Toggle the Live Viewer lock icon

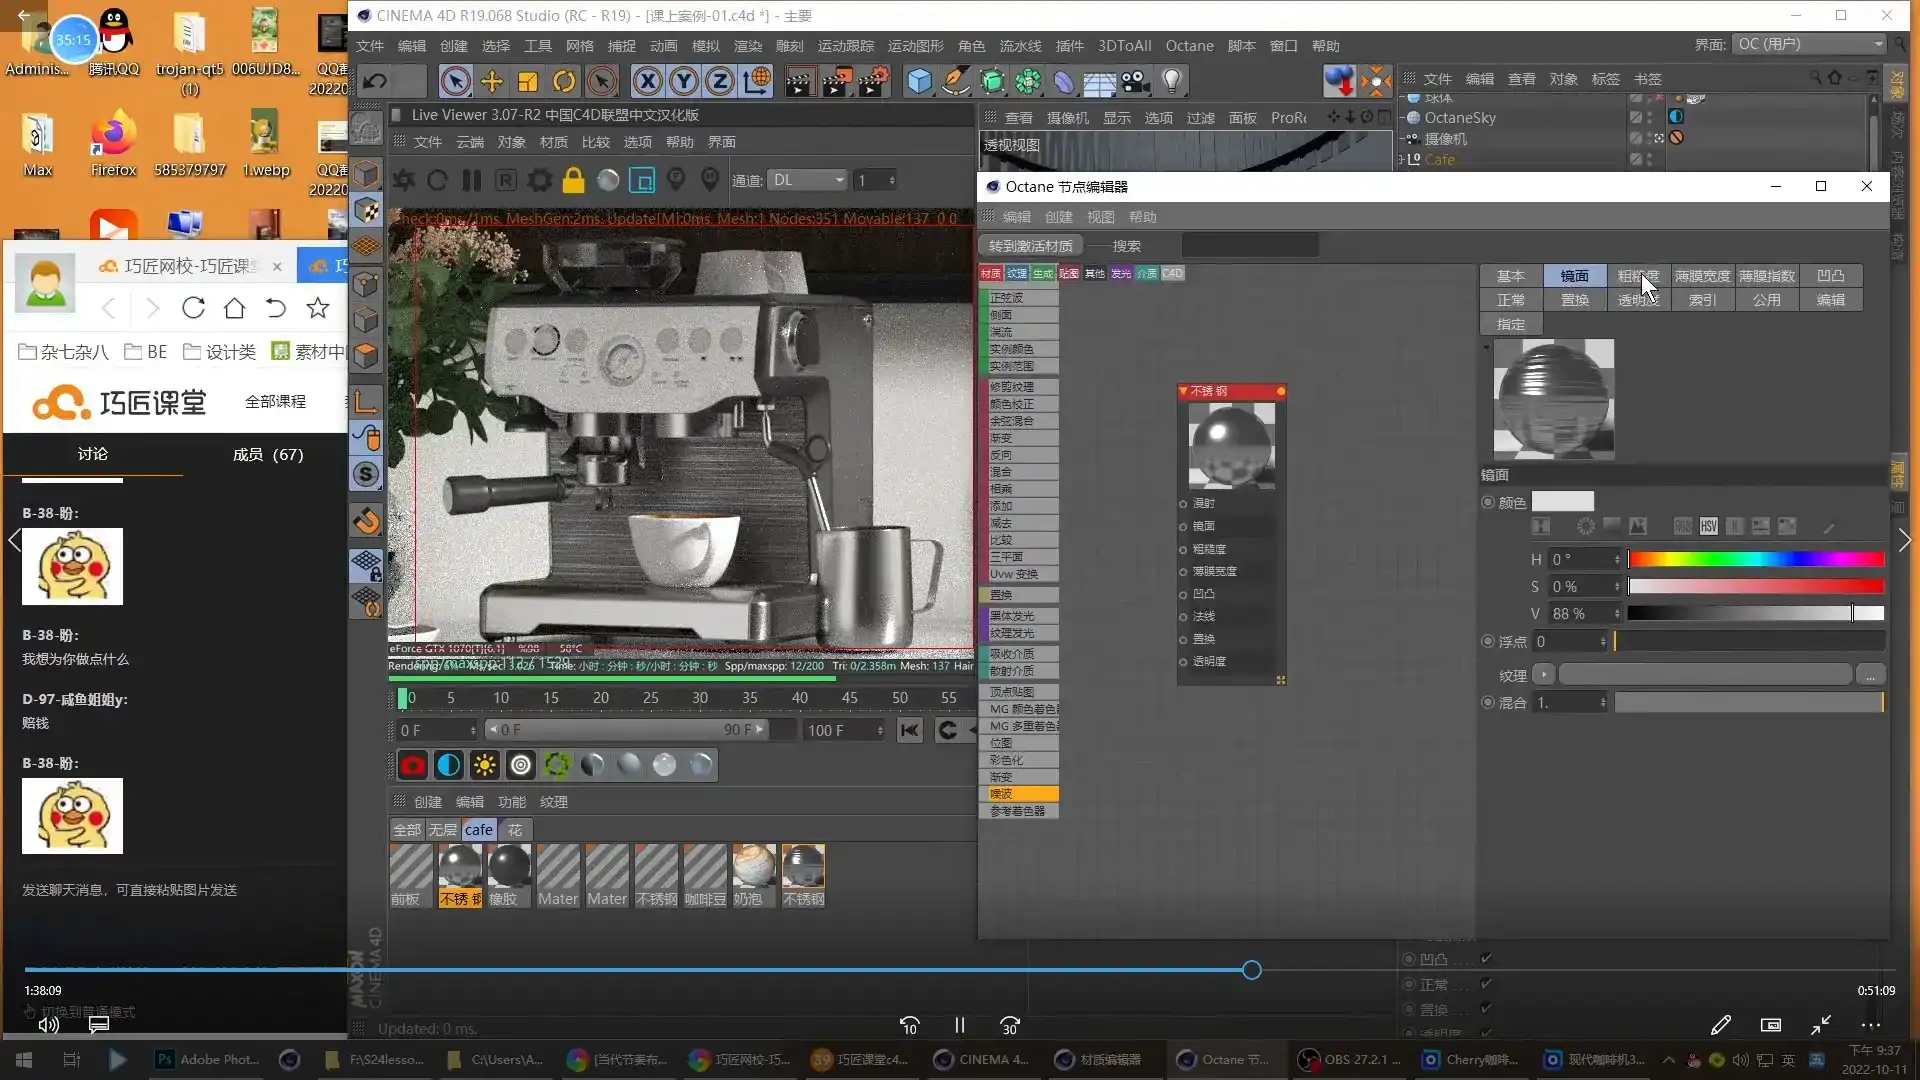[x=573, y=181]
